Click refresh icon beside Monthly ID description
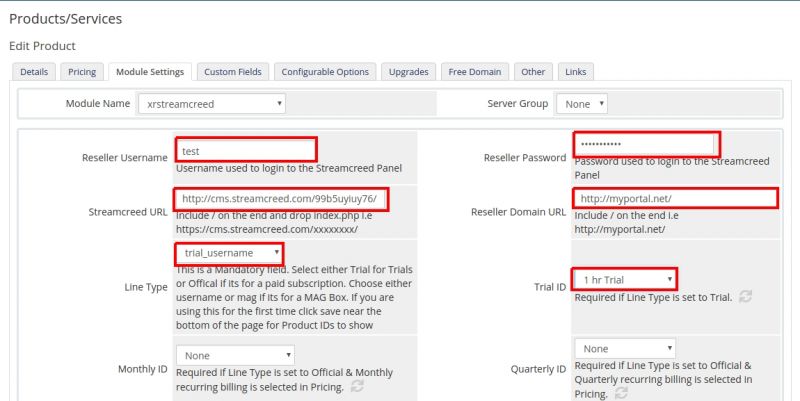The image size is (800, 401). pyautogui.click(x=357, y=386)
